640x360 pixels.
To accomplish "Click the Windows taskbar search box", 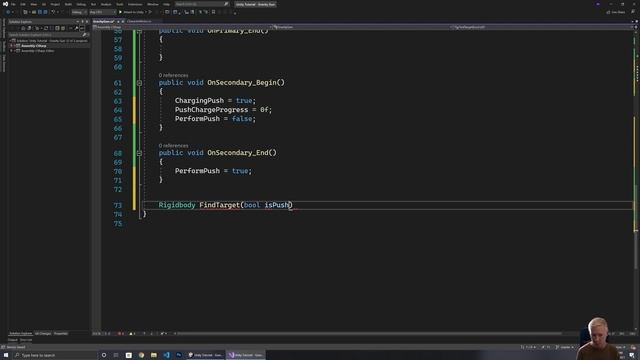I will point(55,355).
